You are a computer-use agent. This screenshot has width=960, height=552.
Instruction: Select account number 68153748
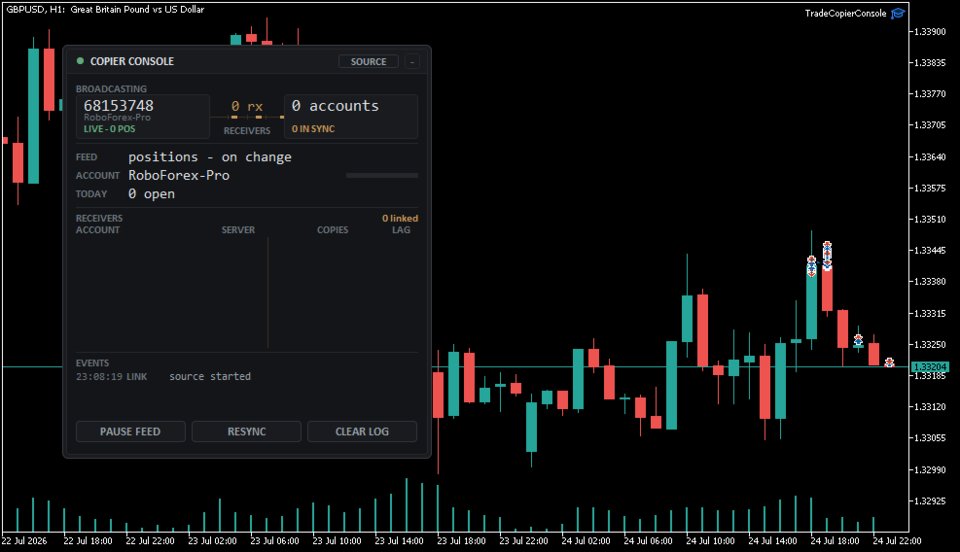click(x=119, y=105)
